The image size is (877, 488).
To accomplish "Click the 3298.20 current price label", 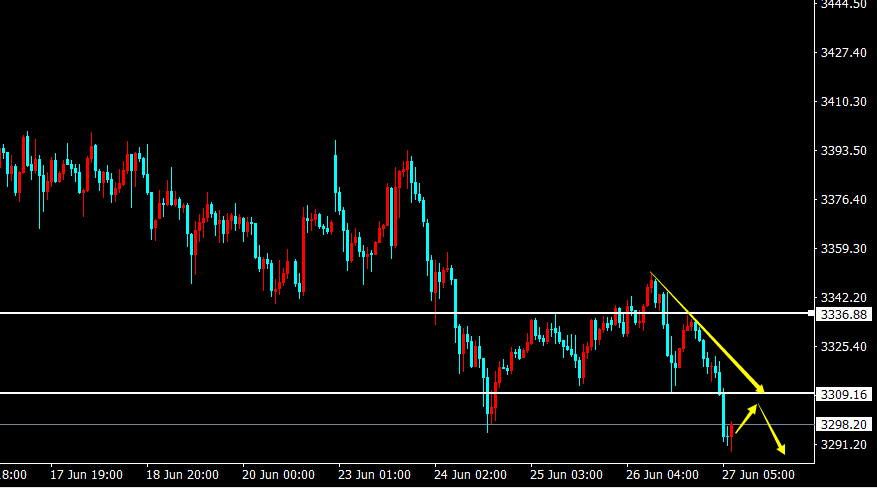I will point(843,425).
